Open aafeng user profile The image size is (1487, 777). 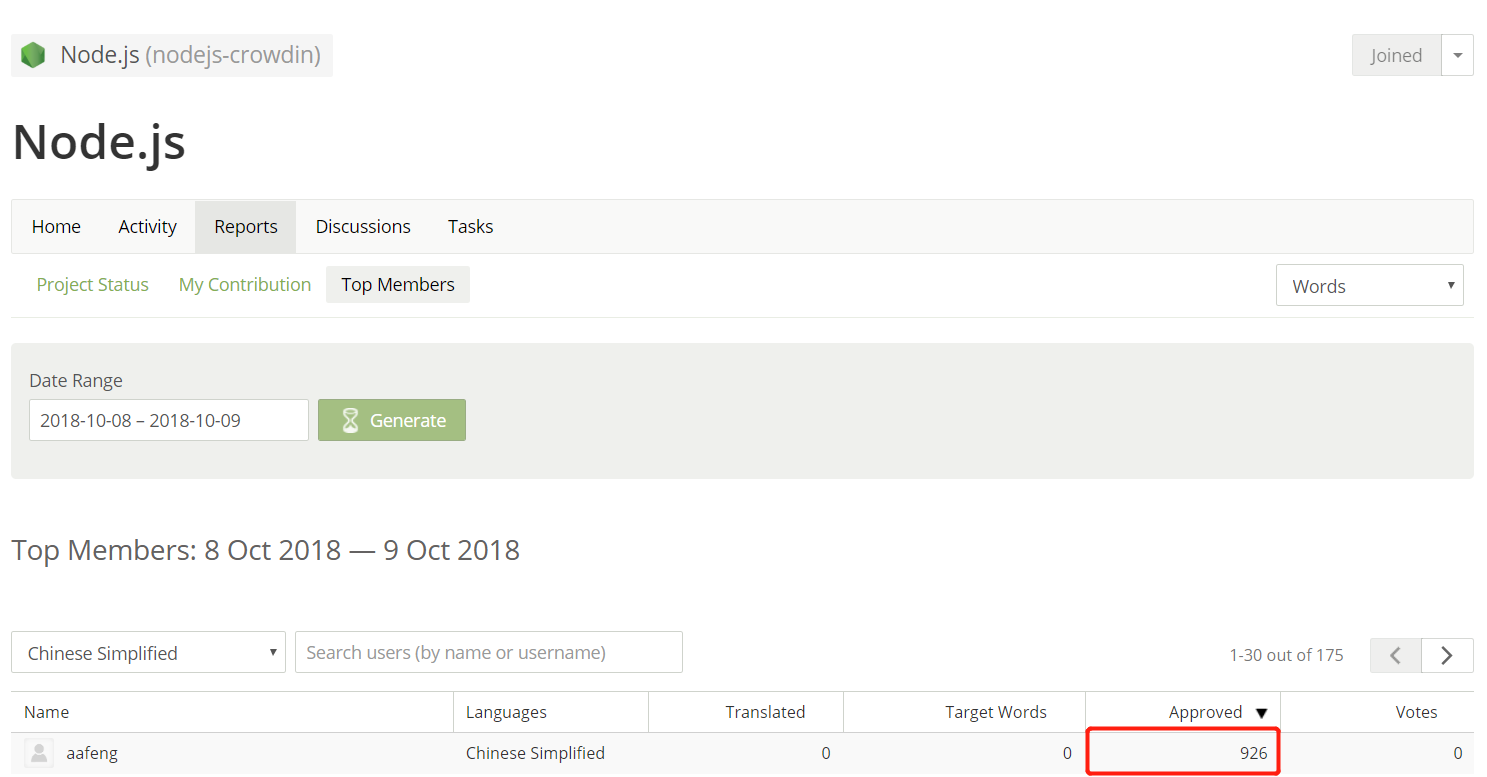pyautogui.click(x=92, y=753)
